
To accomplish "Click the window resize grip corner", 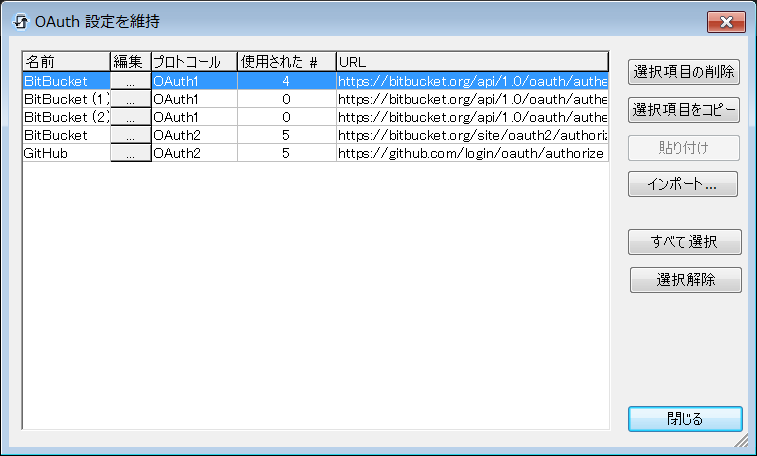I will click(x=741, y=441).
